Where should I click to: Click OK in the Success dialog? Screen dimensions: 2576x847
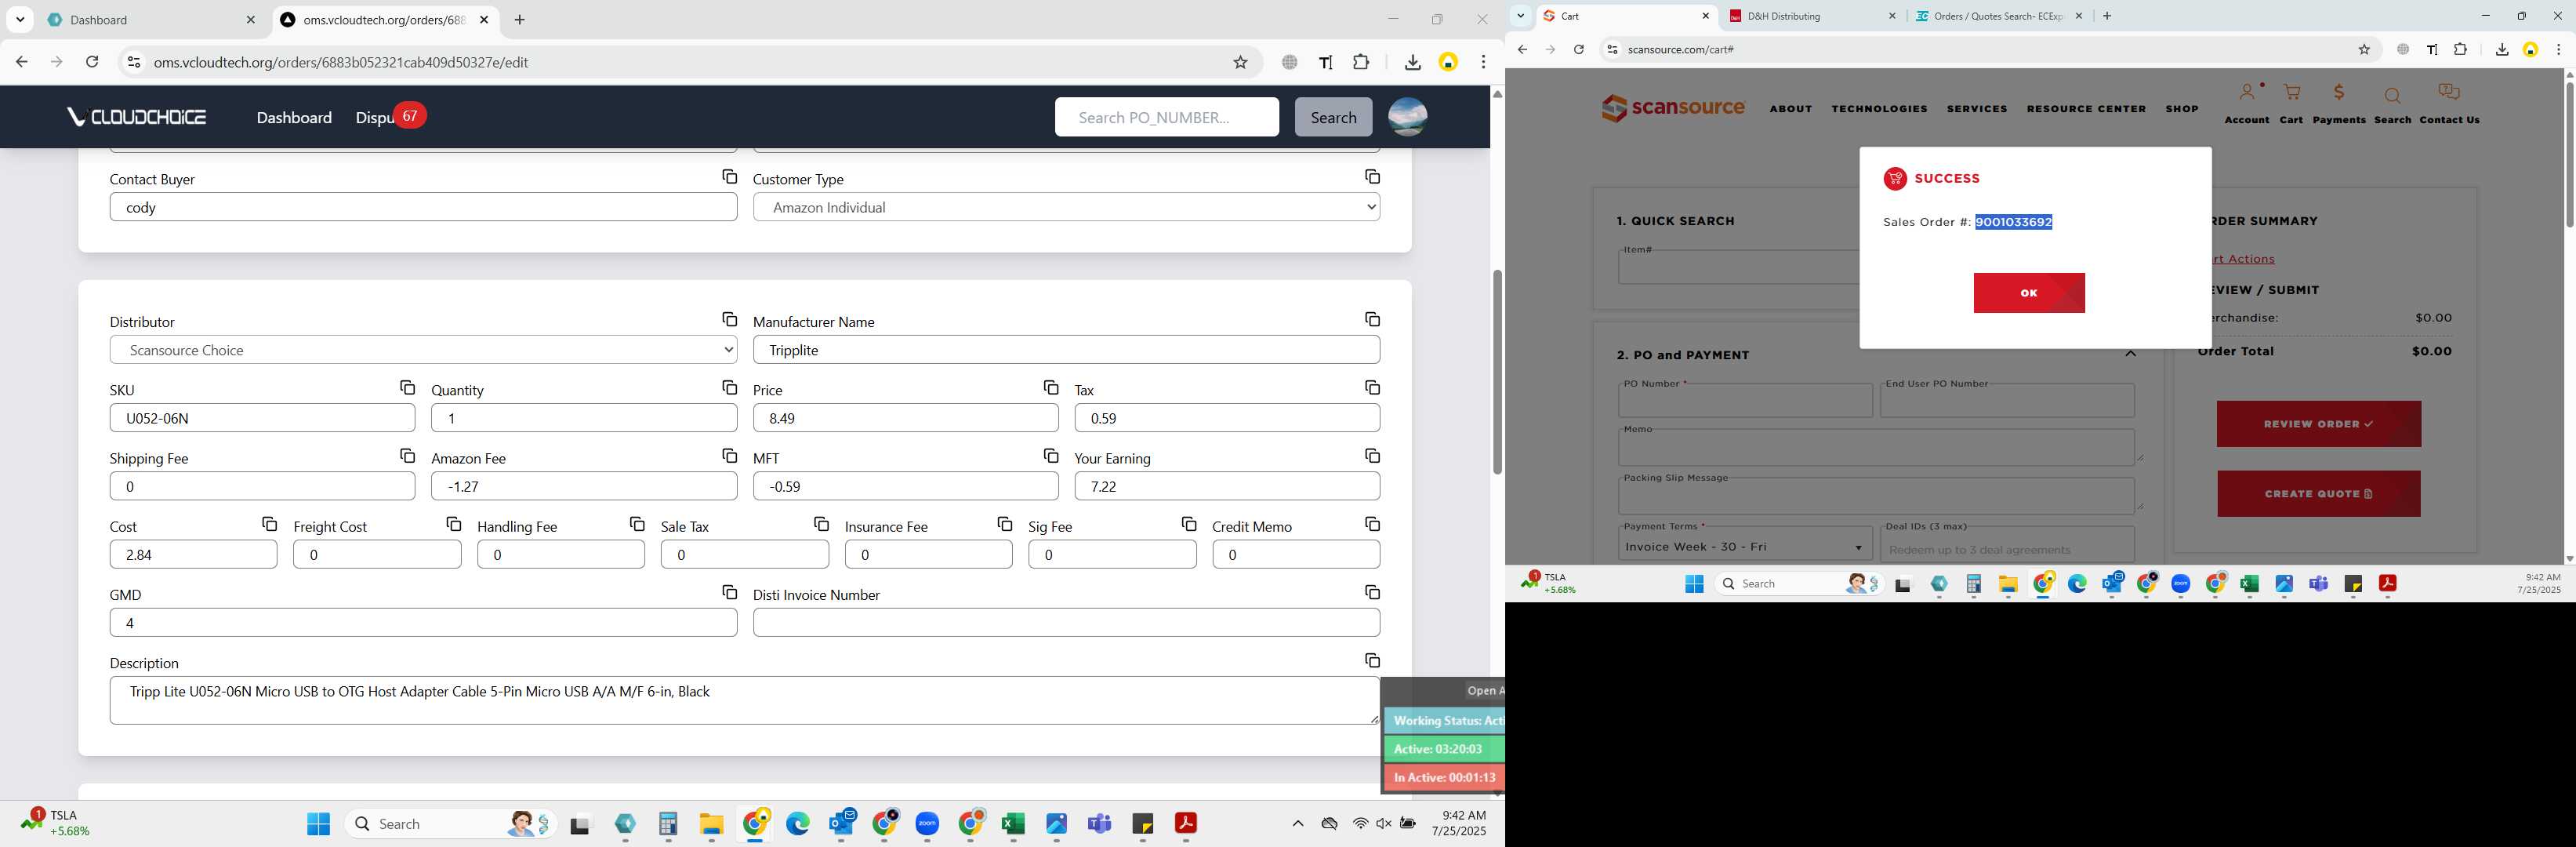2028,293
